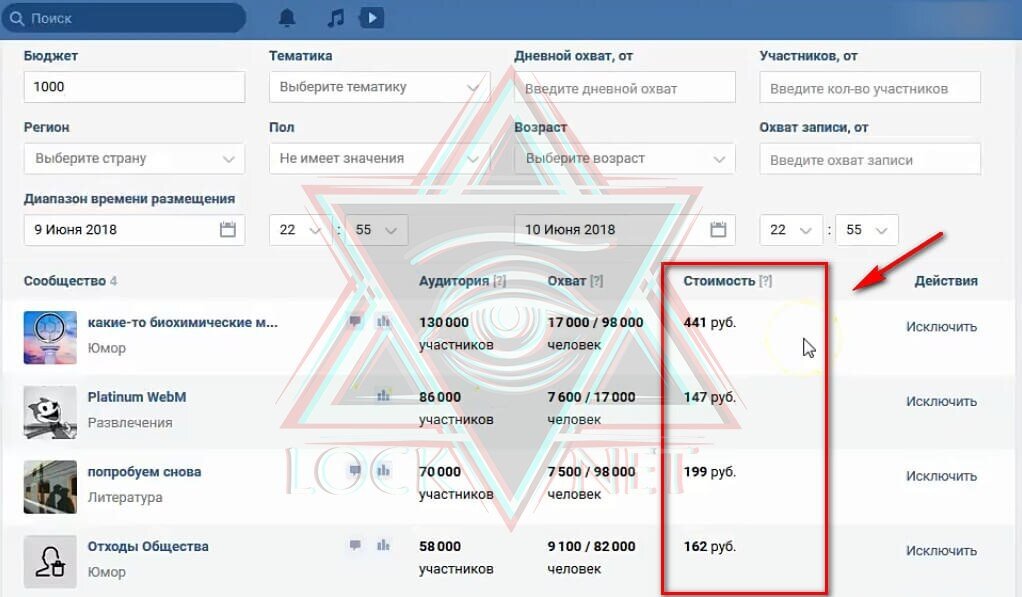Viewport: 1022px width, 597px height.
Task: Open the Регион country dropdown
Action: click(x=134, y=158)
